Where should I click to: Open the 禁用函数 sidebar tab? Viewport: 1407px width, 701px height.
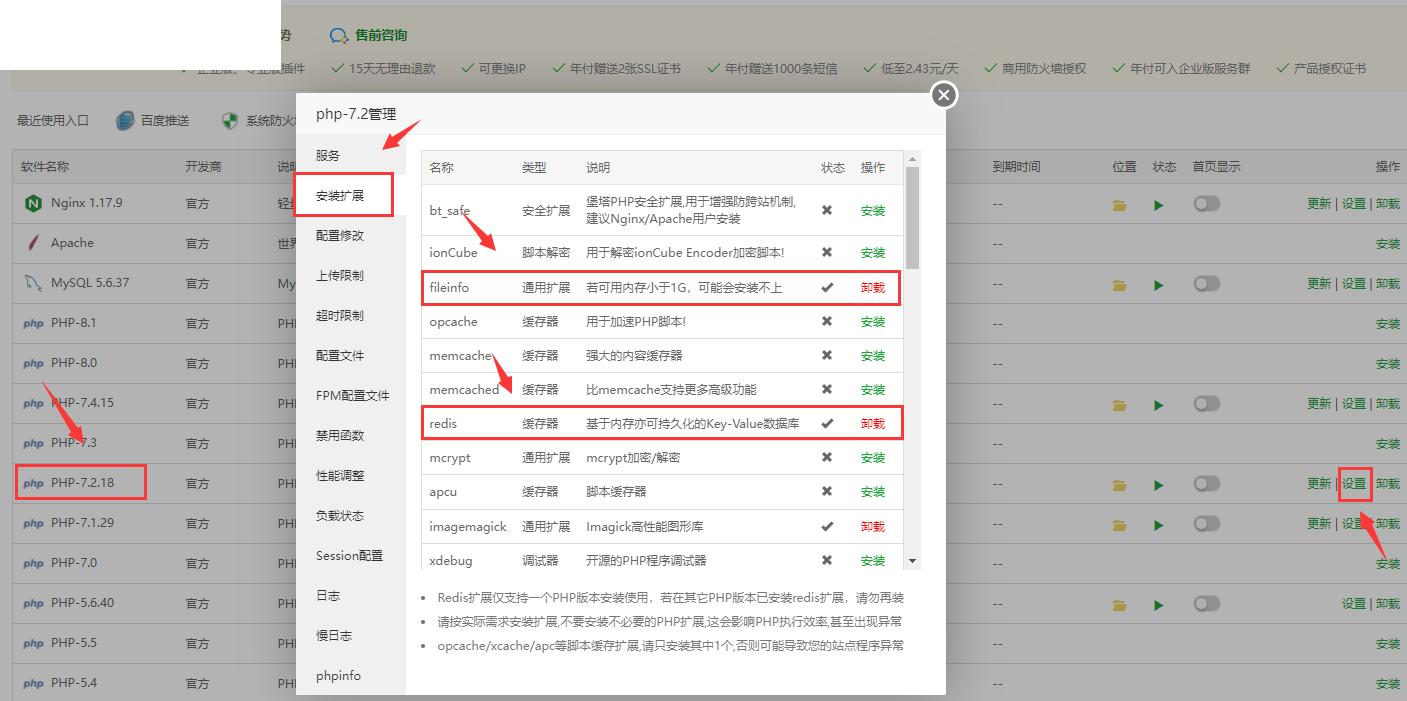(x=340, y=436)
